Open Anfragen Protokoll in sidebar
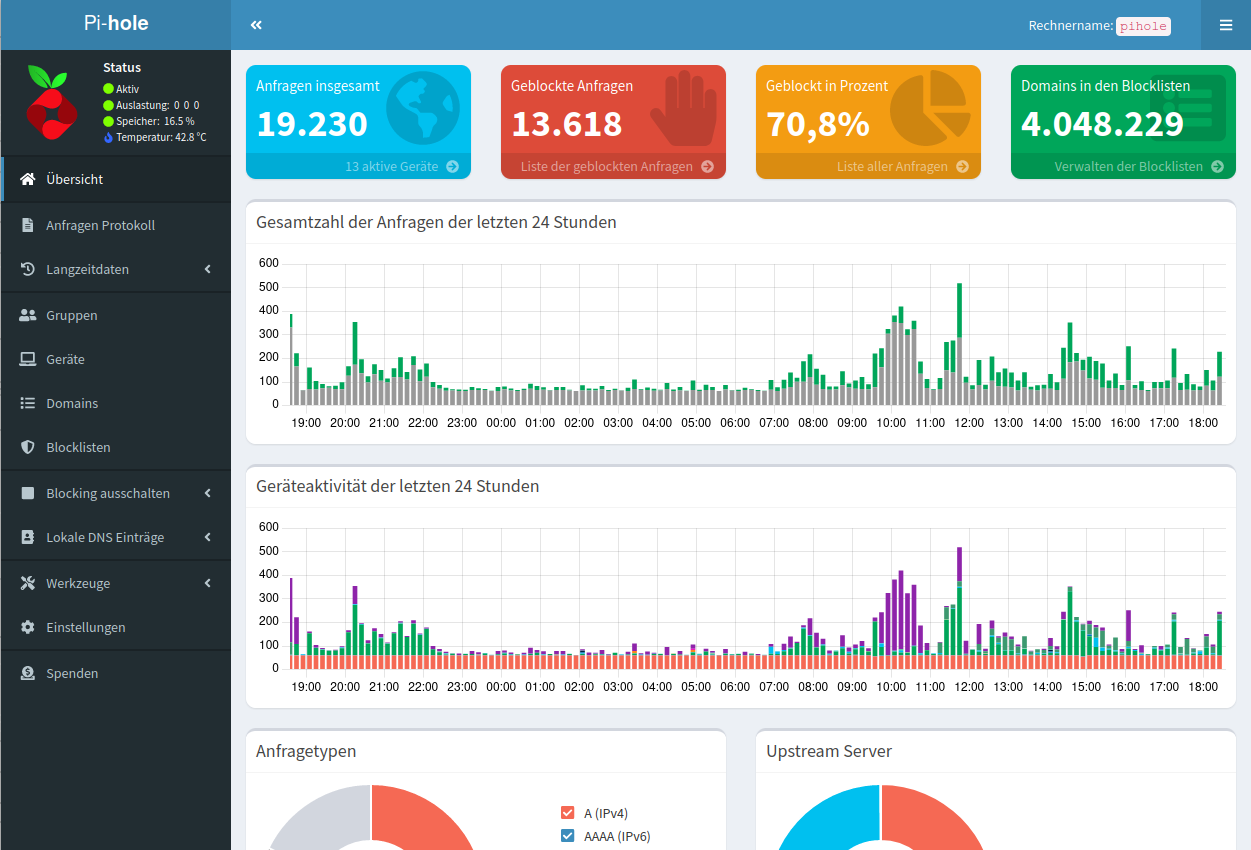Viewport: 1251px width, 850px height. [116, 225]
